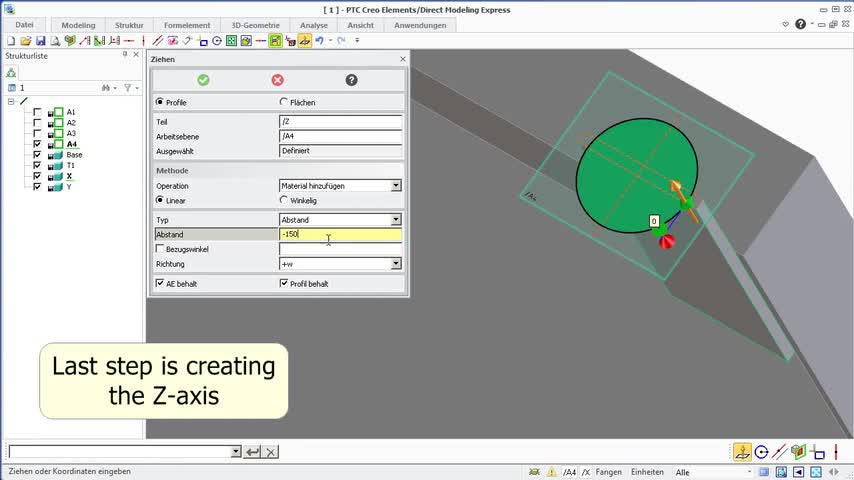Select the rectangle tool near the command line
This screenshot has width=854, height=480.
818,452
